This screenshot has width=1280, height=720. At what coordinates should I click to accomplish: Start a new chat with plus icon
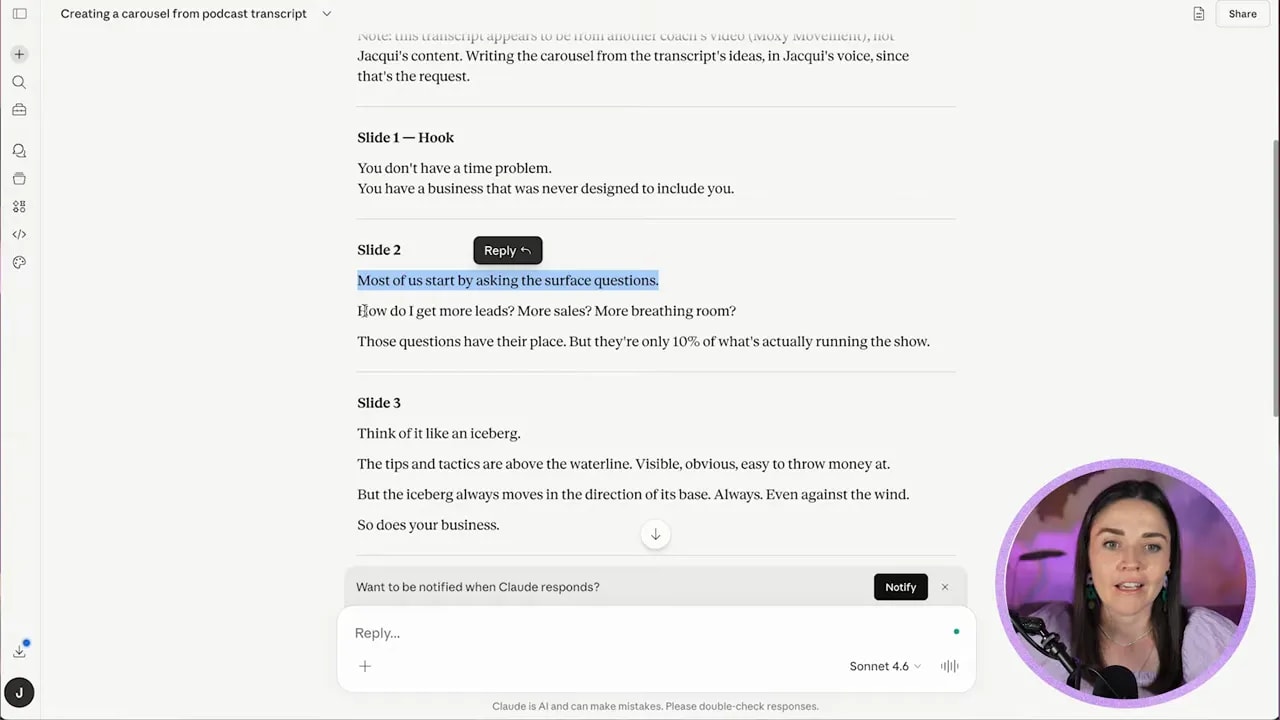click(x=19, y=54)
